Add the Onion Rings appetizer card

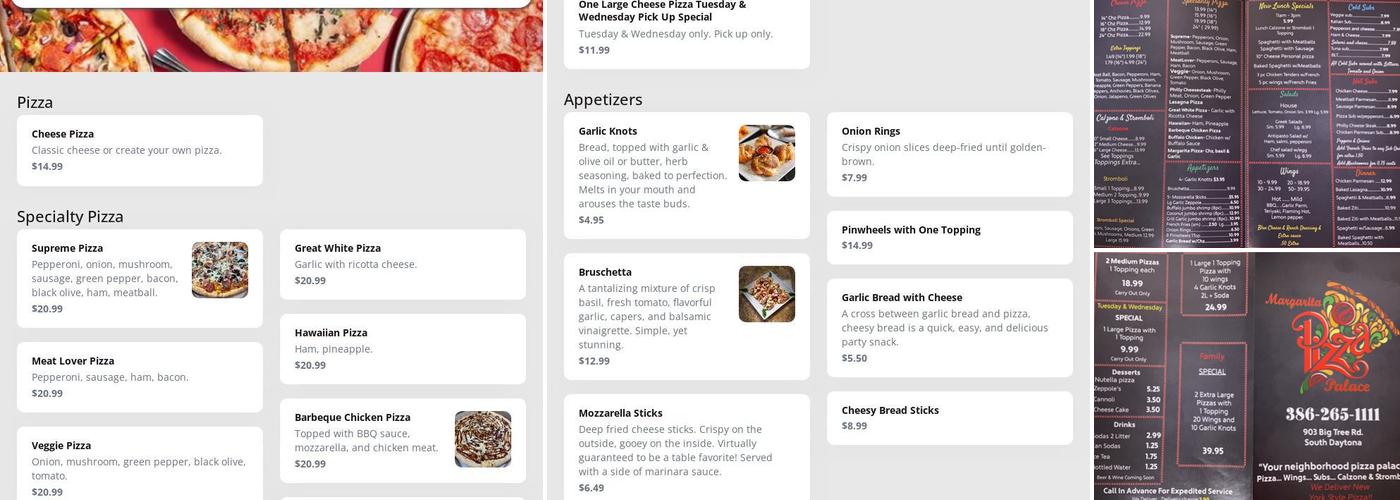pos(949,154)
